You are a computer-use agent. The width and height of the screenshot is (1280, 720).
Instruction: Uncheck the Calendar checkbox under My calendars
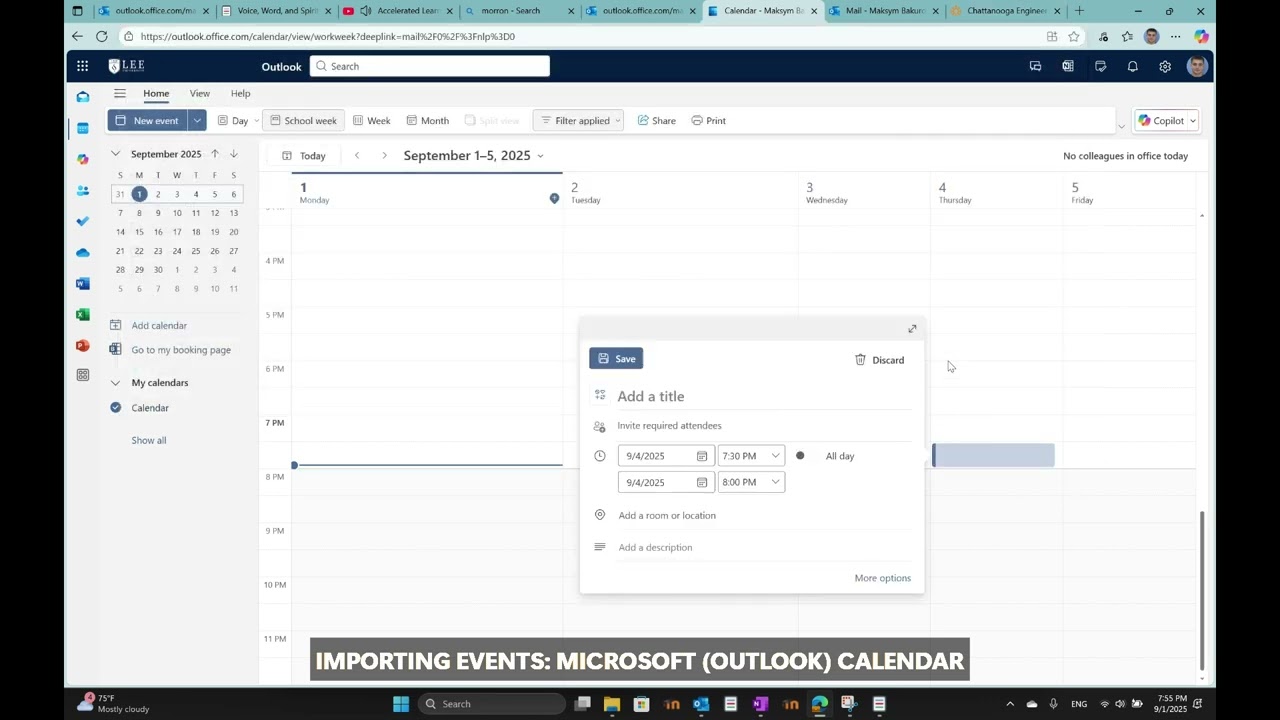pyautogui.click(x=116, y=408)
